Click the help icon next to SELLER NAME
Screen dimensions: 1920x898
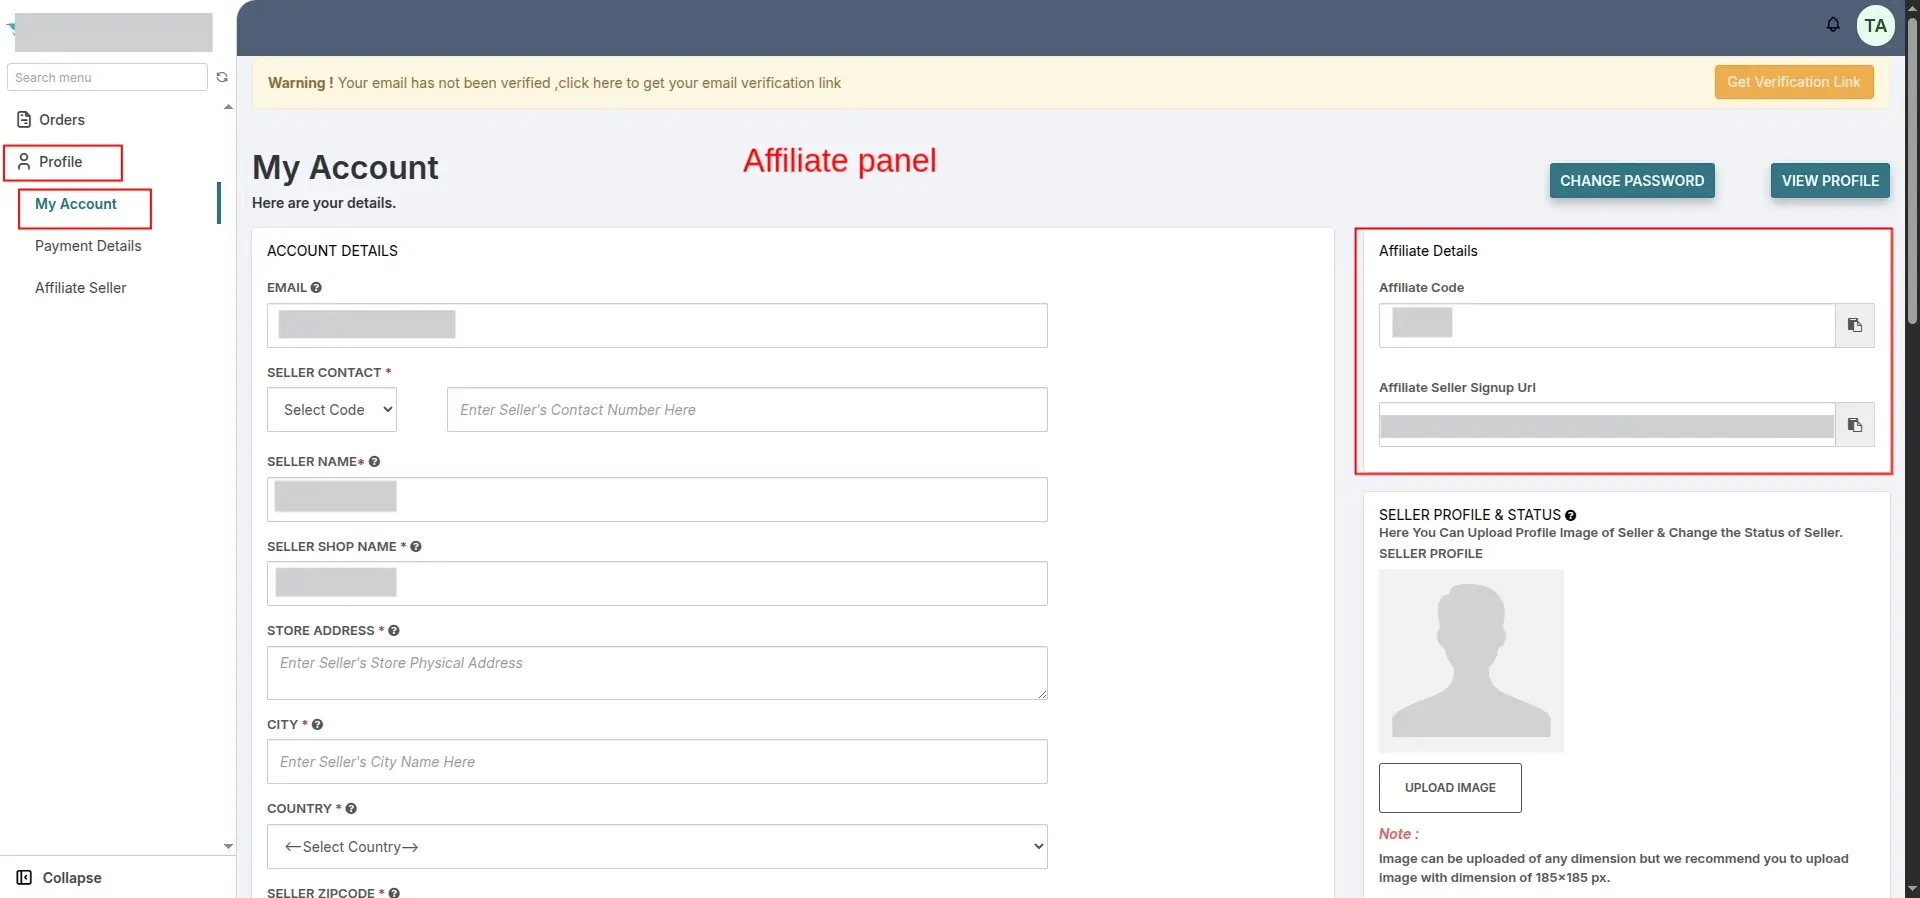click(x=374, y=461)
